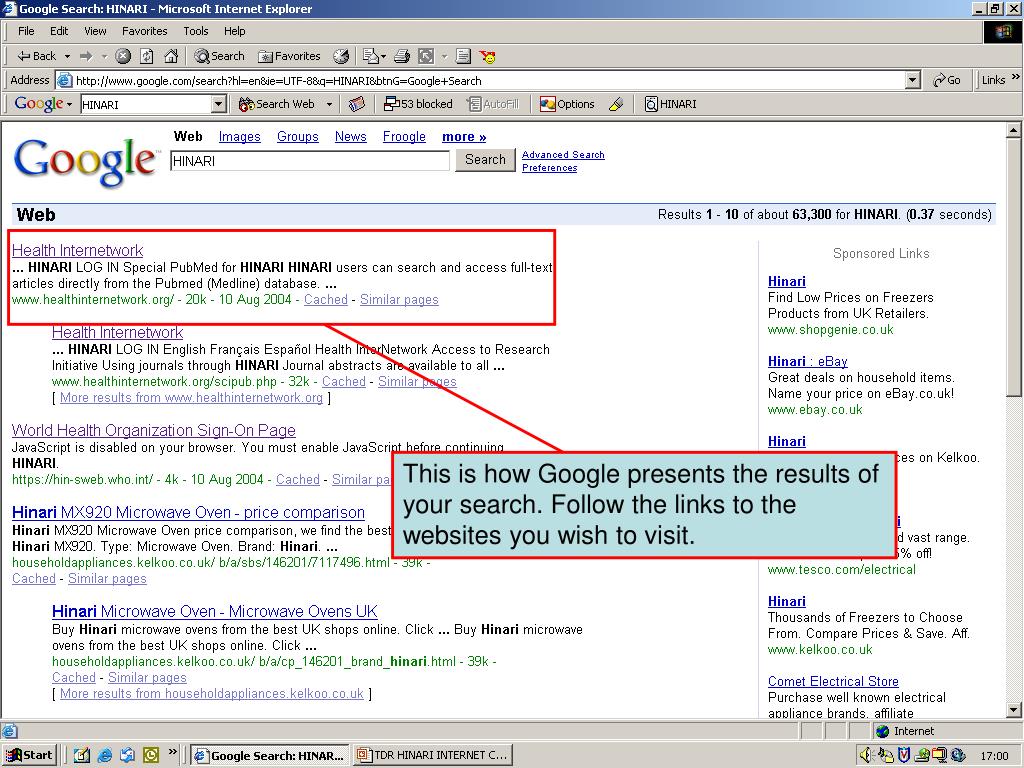Stop page loading with Stop icon

pos(123,56)
